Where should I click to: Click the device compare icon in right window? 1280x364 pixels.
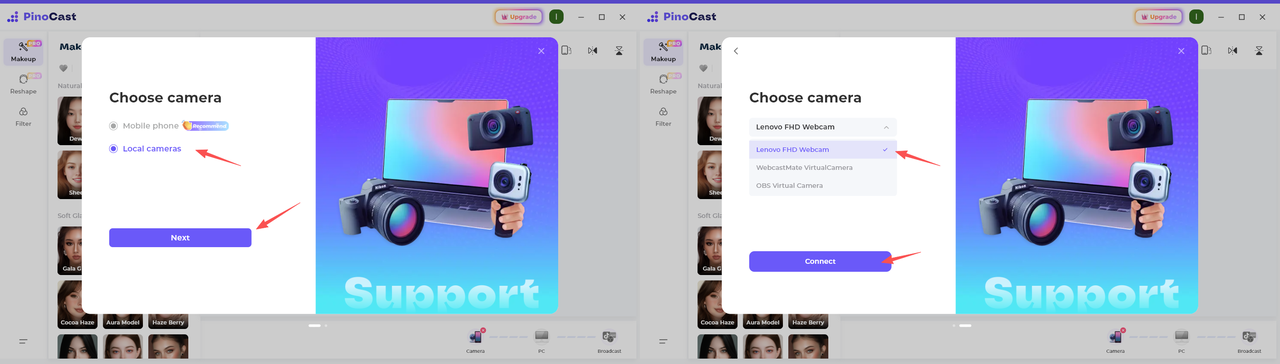[x=1206, y=50]
